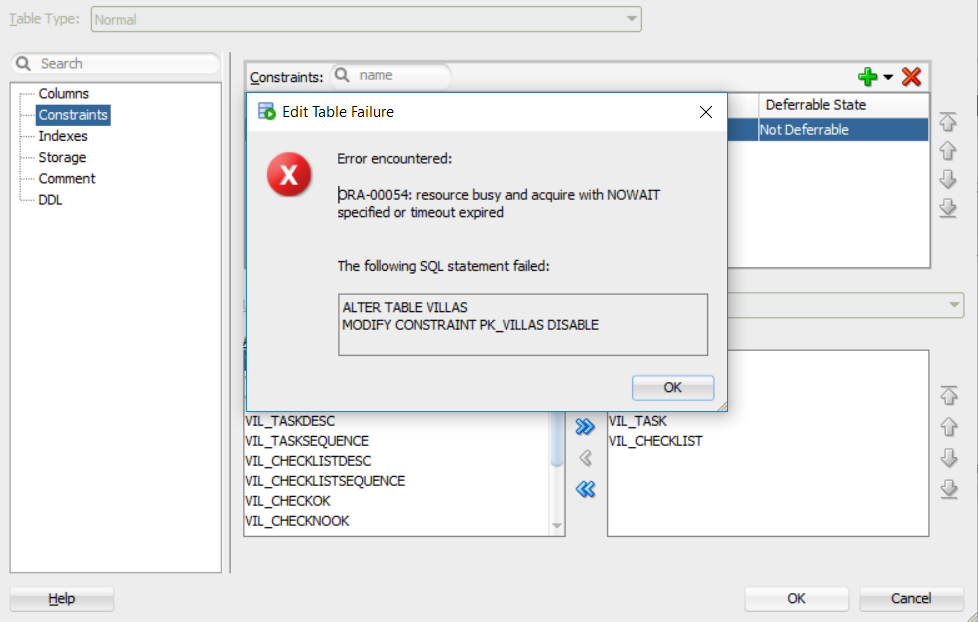The height and width of the screenshot is (622, 978).
Task: Move the selected column up one position
Action: [947, 426]
